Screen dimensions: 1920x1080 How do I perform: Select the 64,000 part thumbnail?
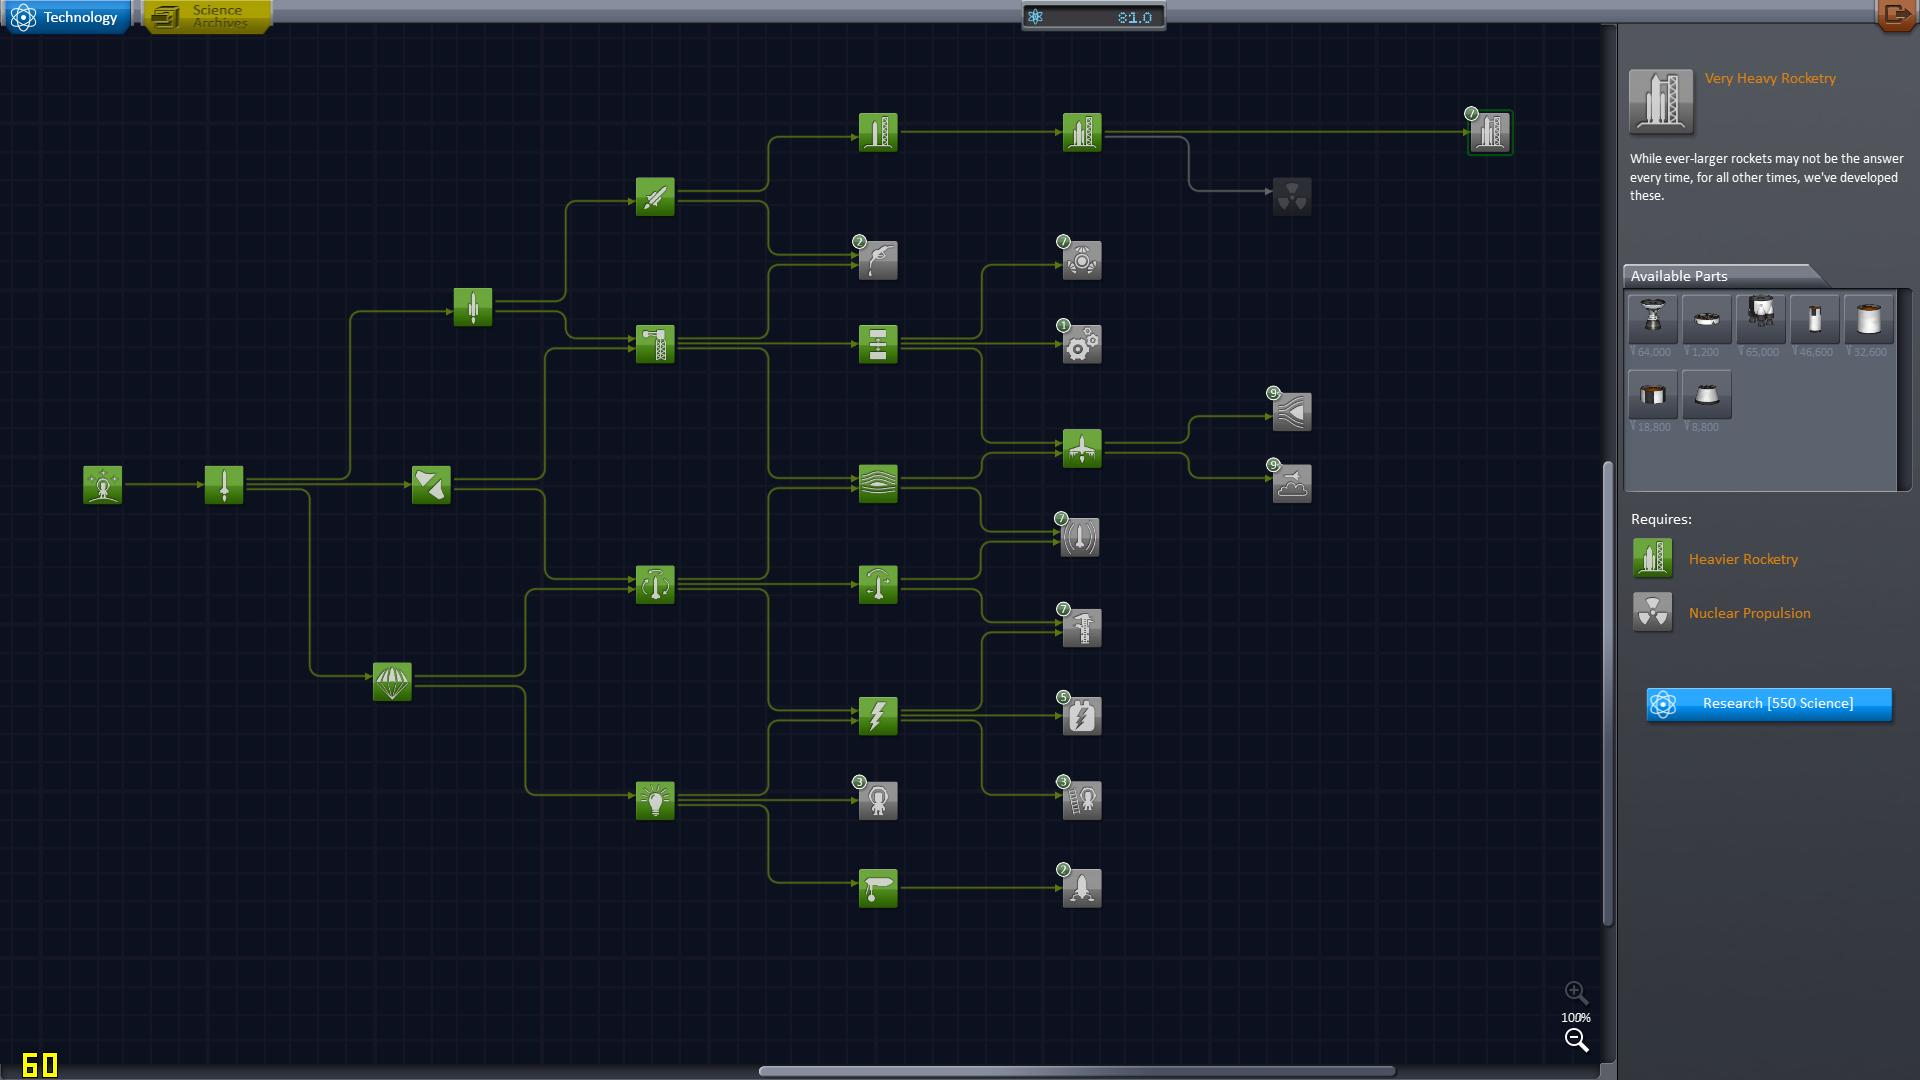1652,319
